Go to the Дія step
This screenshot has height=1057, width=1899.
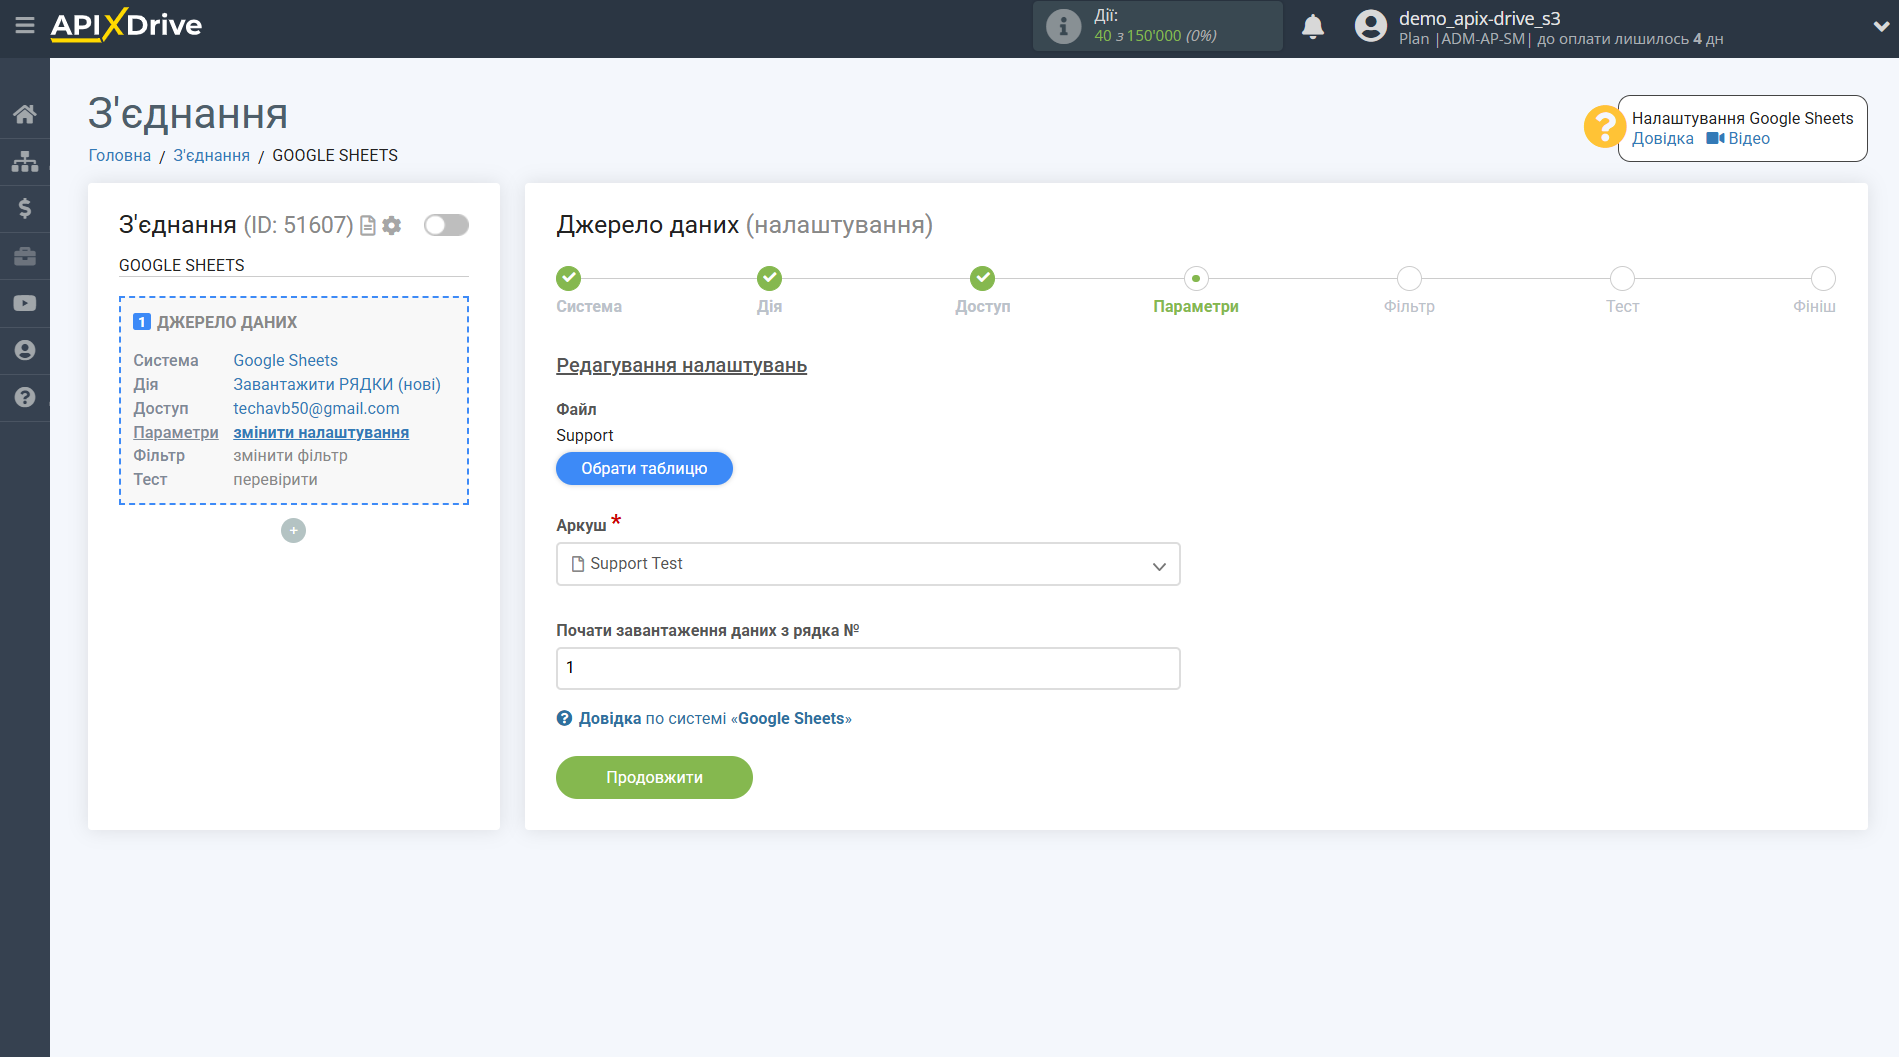[x=769, y=278]
